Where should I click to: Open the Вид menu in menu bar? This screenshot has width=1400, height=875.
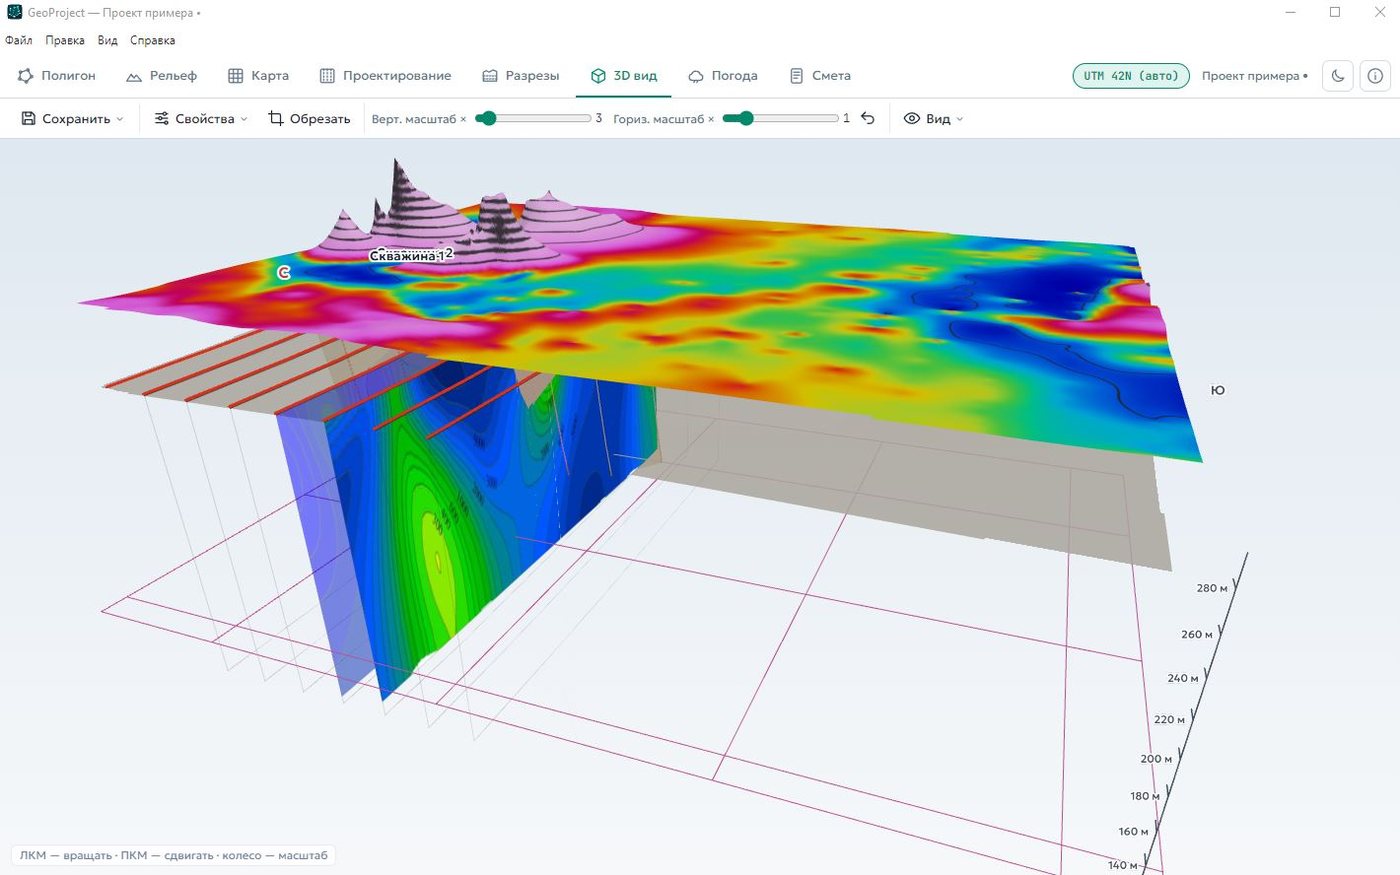pos(108,41)
